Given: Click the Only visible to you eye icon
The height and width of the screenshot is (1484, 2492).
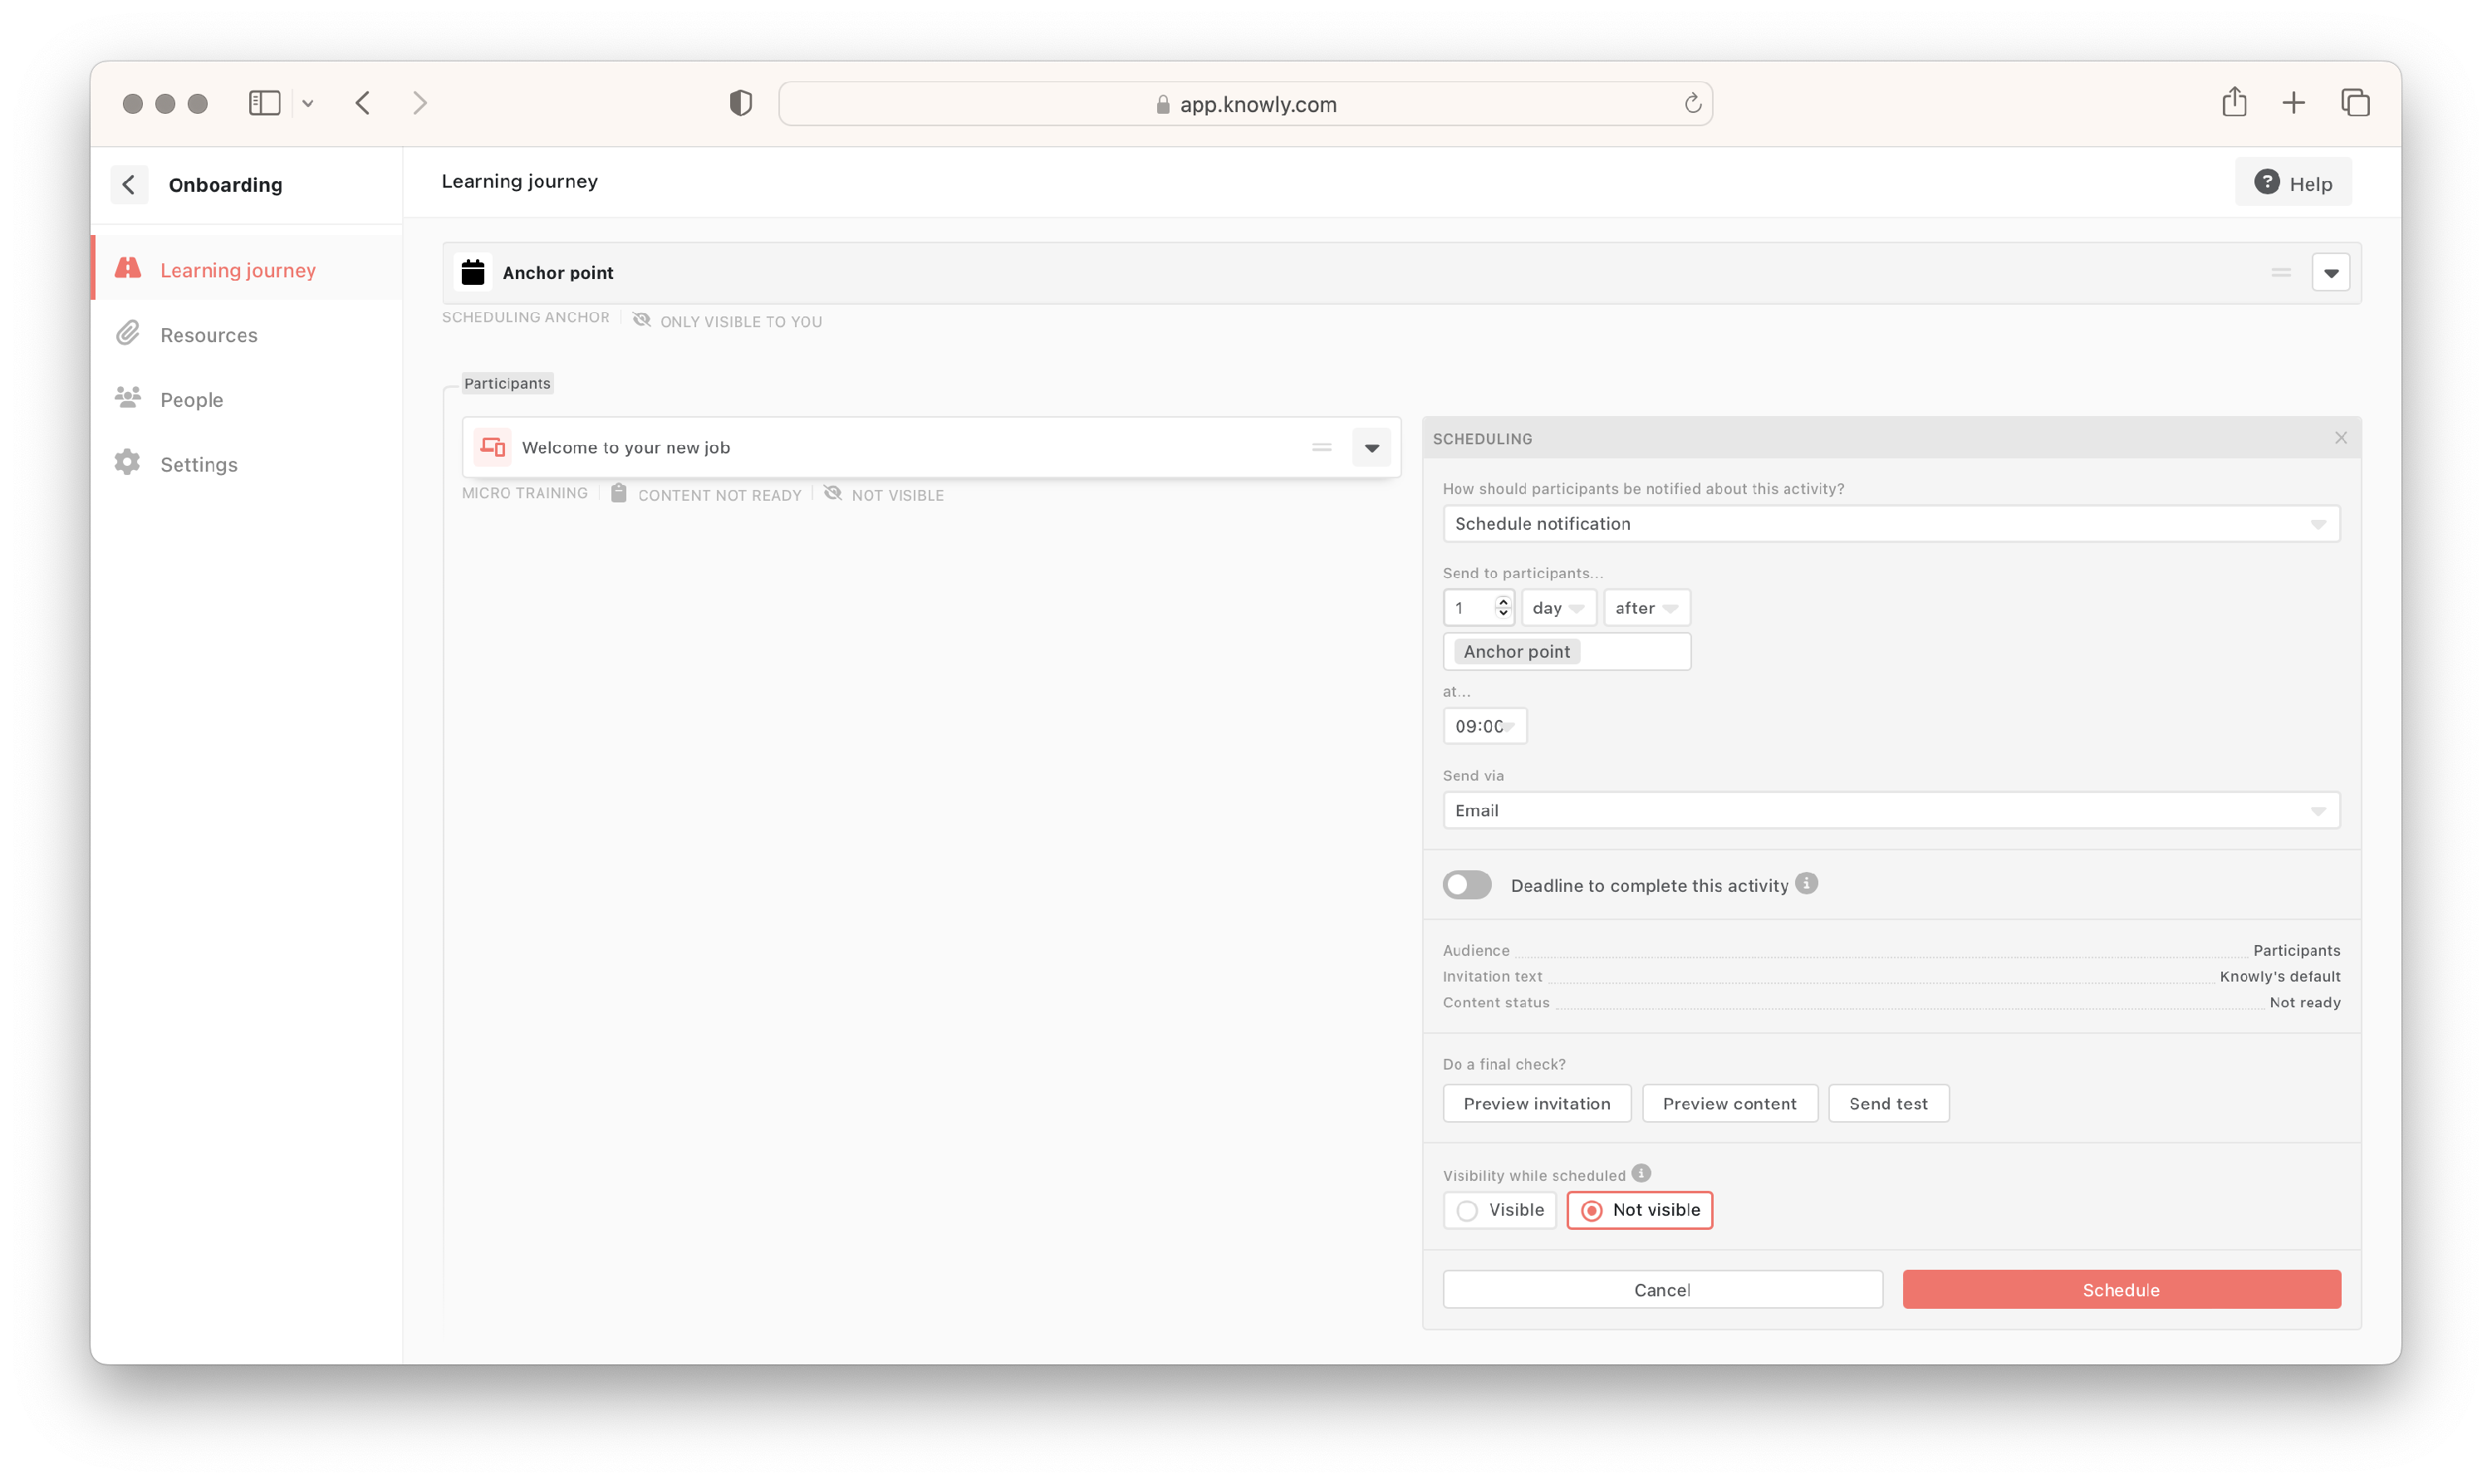Looking at the screenshot, I should [642, 320].
